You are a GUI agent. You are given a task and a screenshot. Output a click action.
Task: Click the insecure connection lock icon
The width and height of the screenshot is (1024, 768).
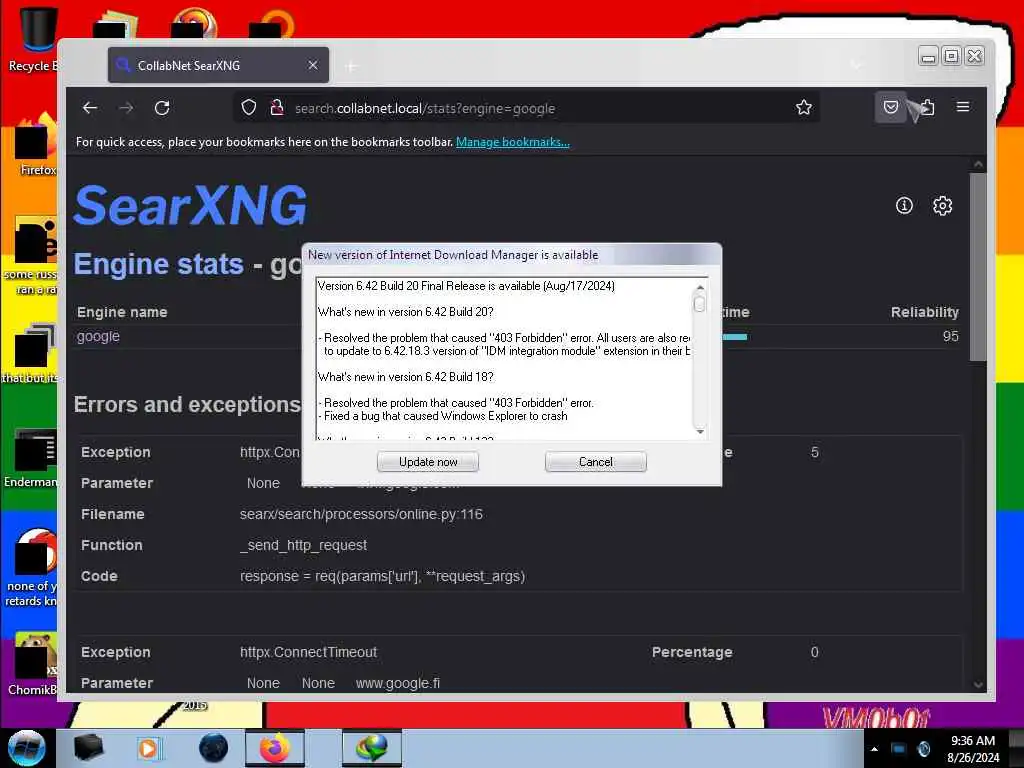point(277,107)
